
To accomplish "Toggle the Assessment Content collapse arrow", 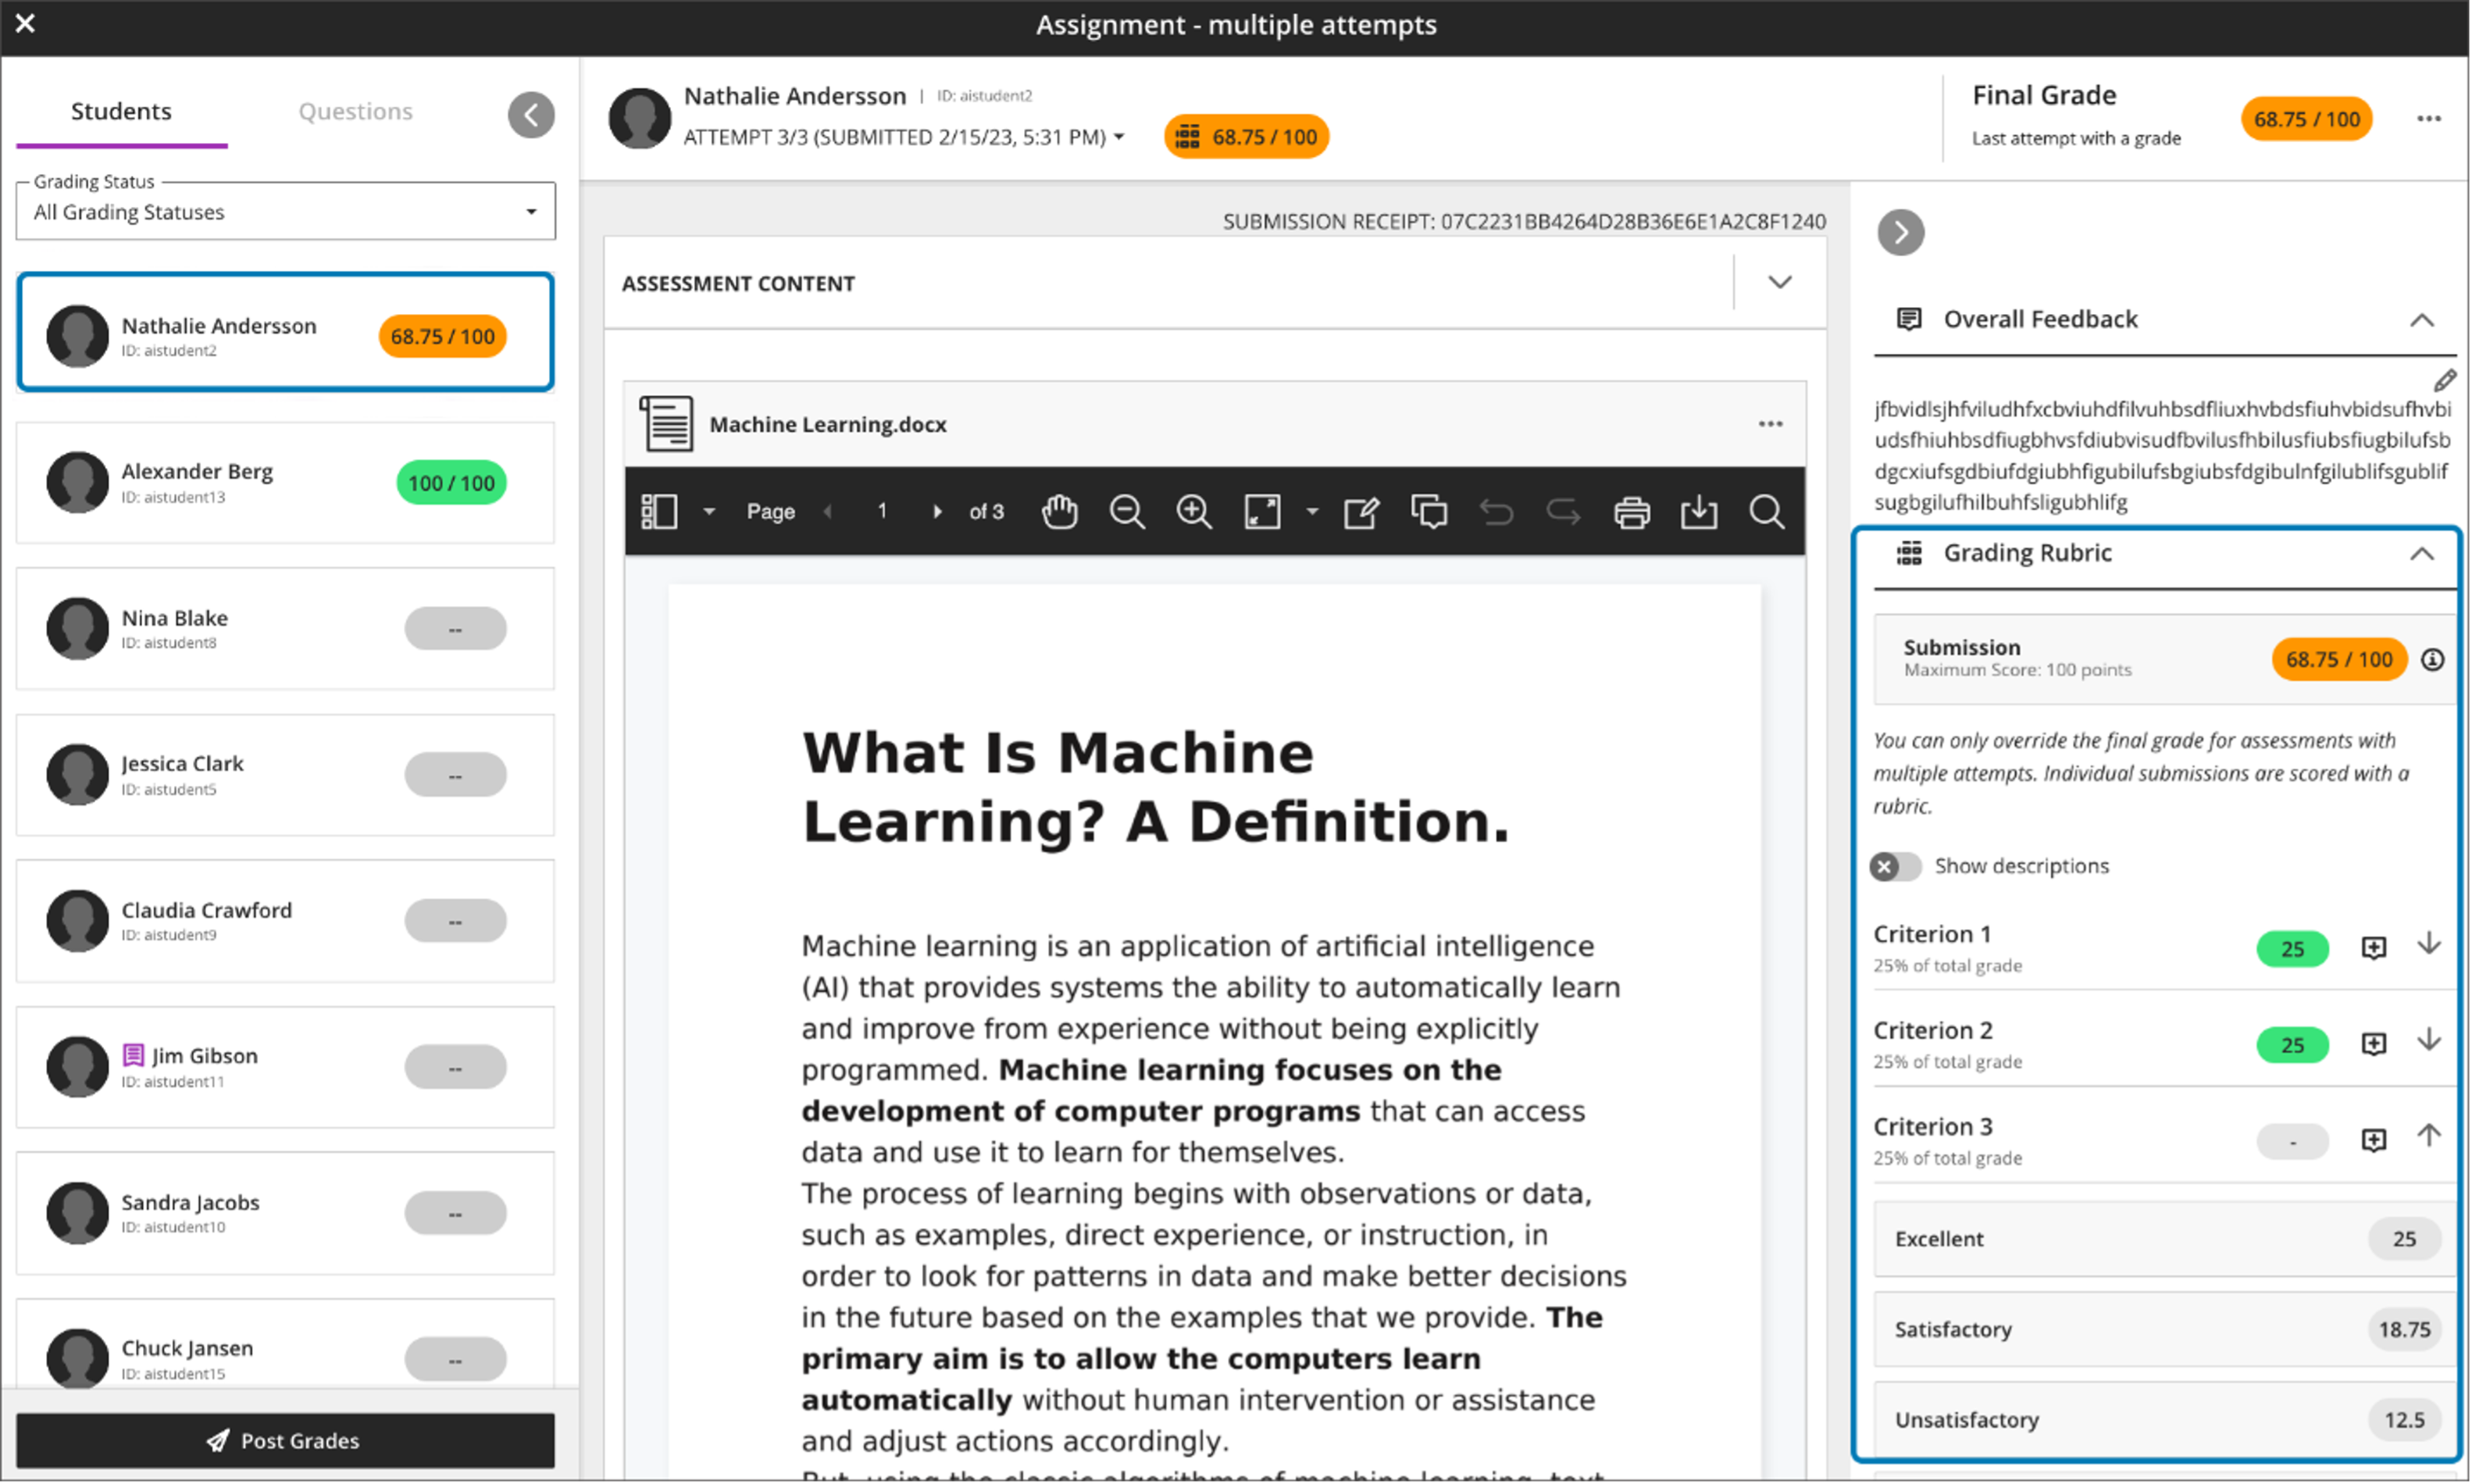I will pos(1778,283).
